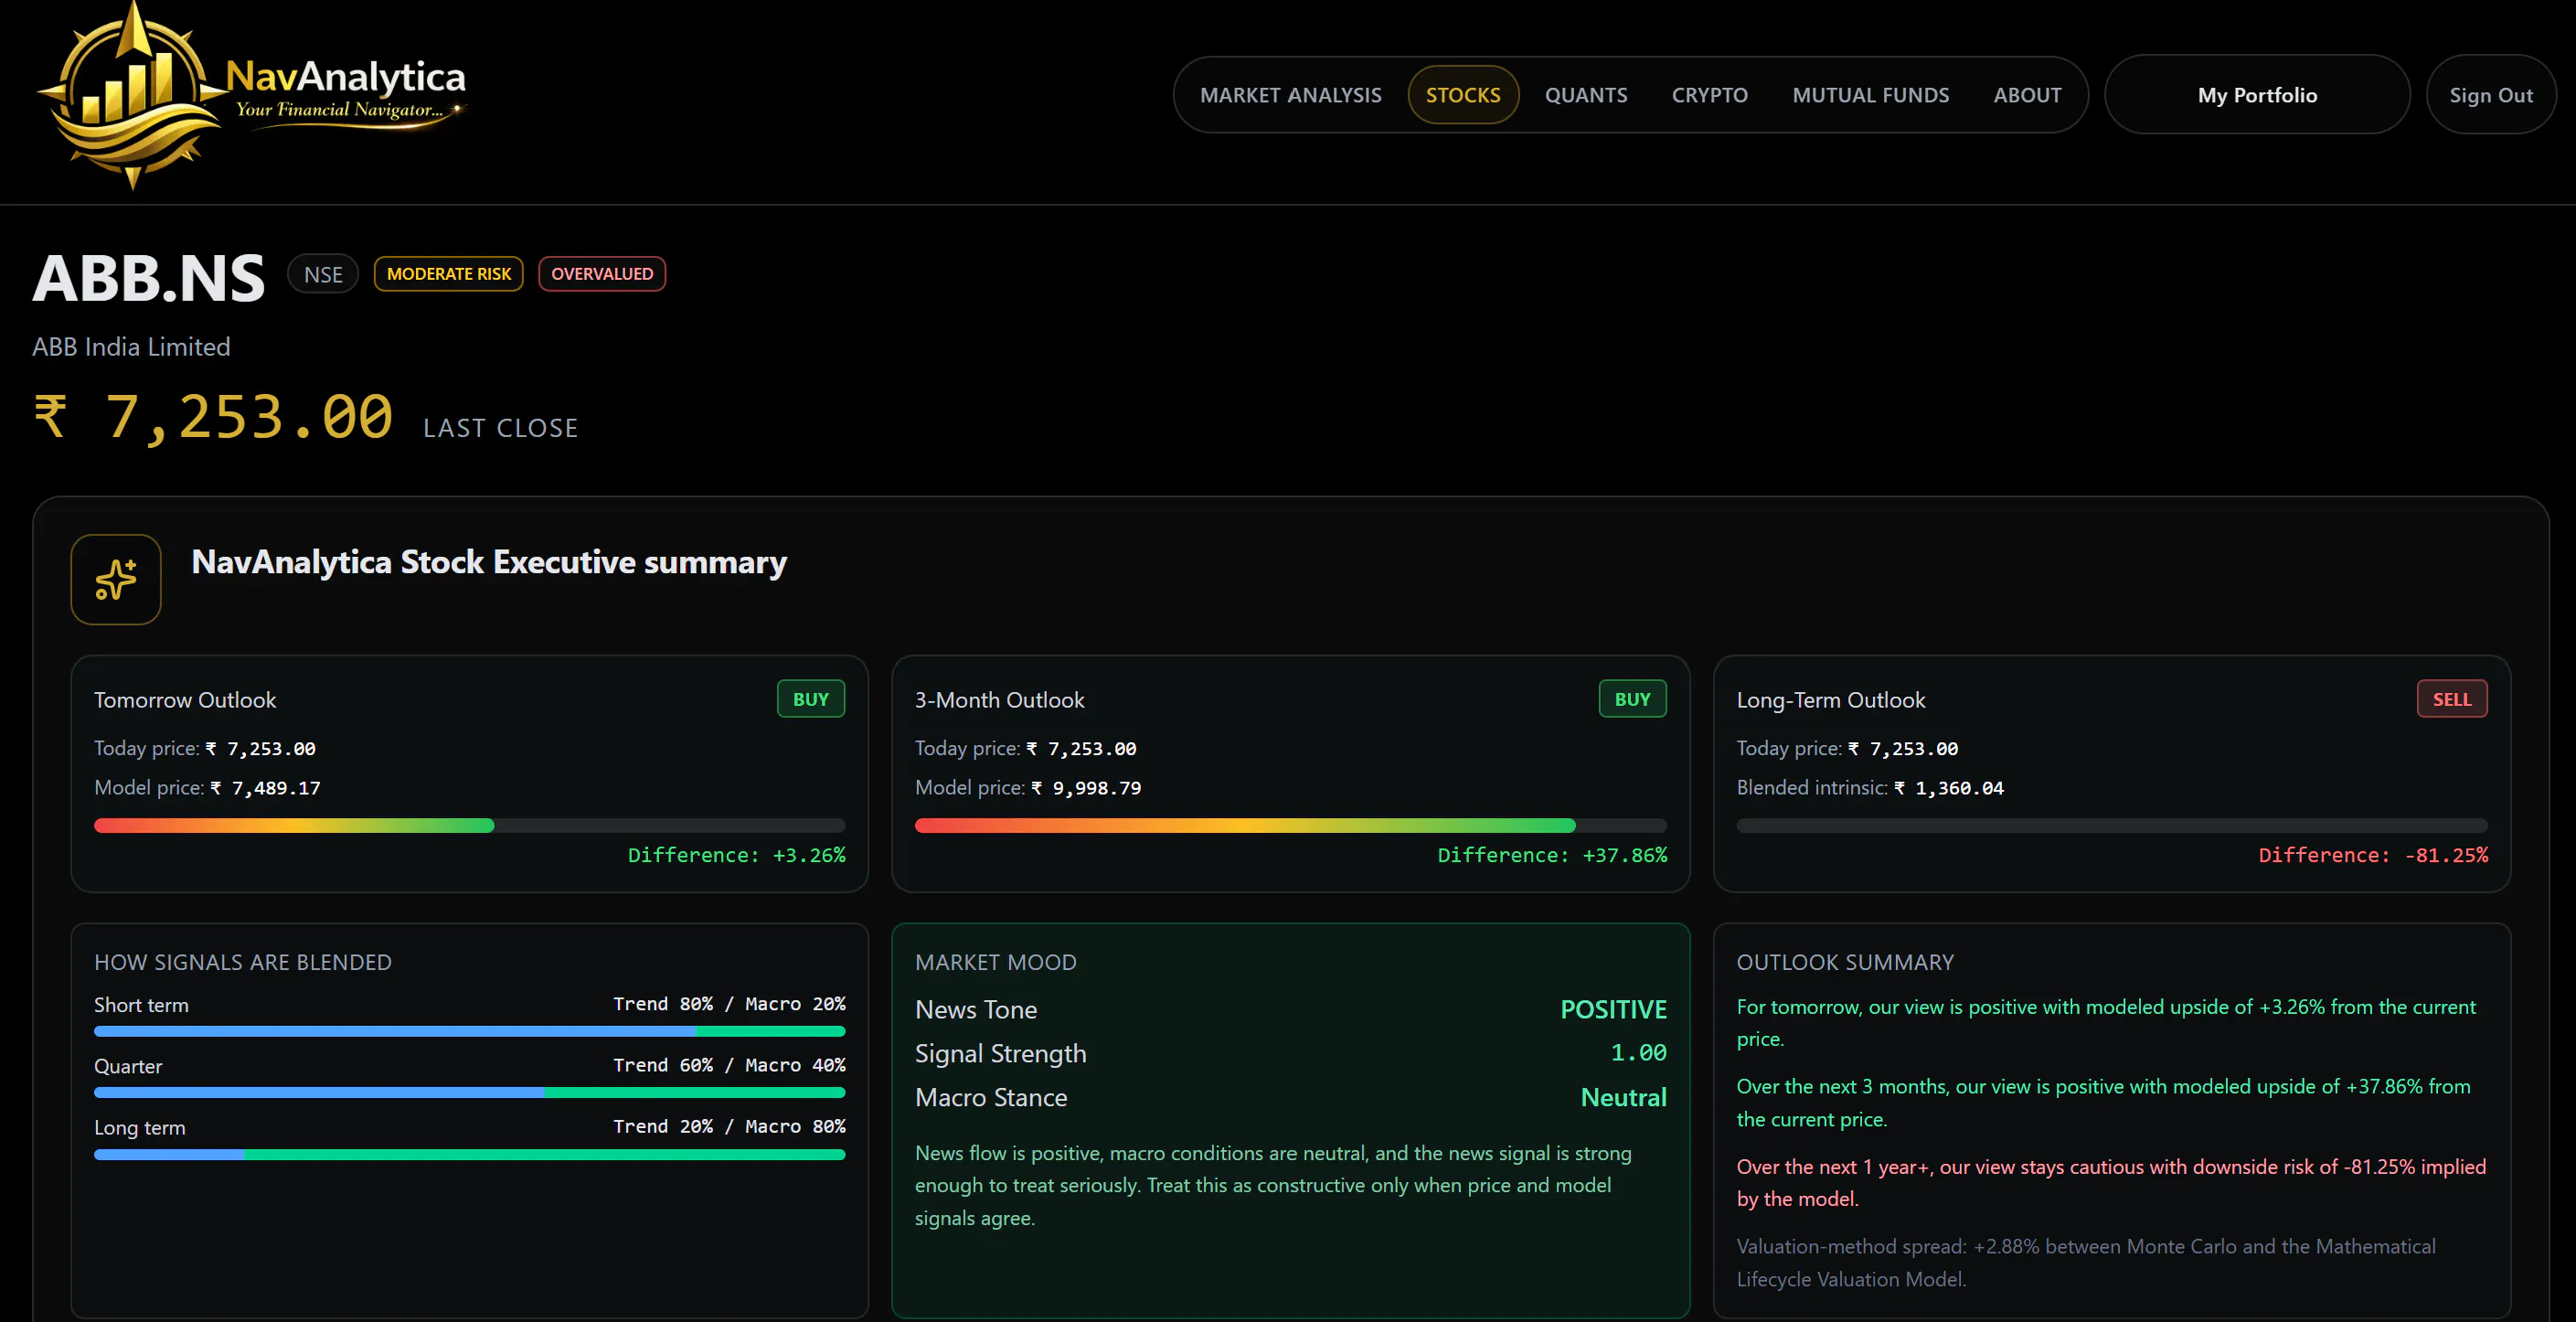Click the Long term Trend/Macro blend bar
The image size is (2576, 1322).
coord(469,1154)
